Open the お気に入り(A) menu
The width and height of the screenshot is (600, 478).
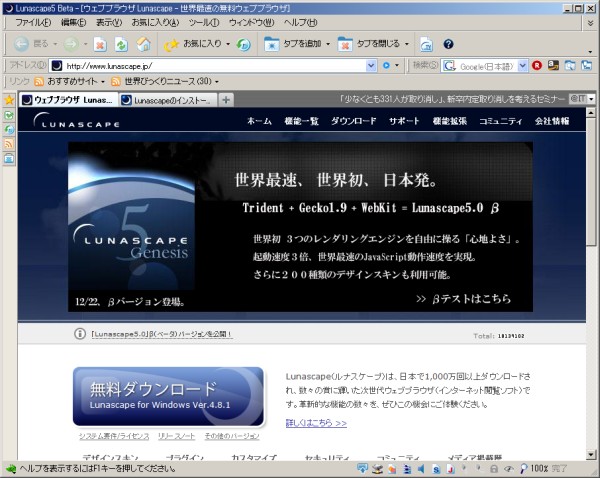pos(155,23)
